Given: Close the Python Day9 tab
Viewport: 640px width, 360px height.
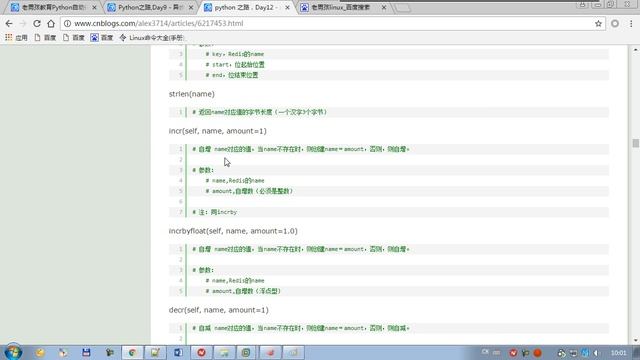Looking at the screenshot, I should 191,7.
